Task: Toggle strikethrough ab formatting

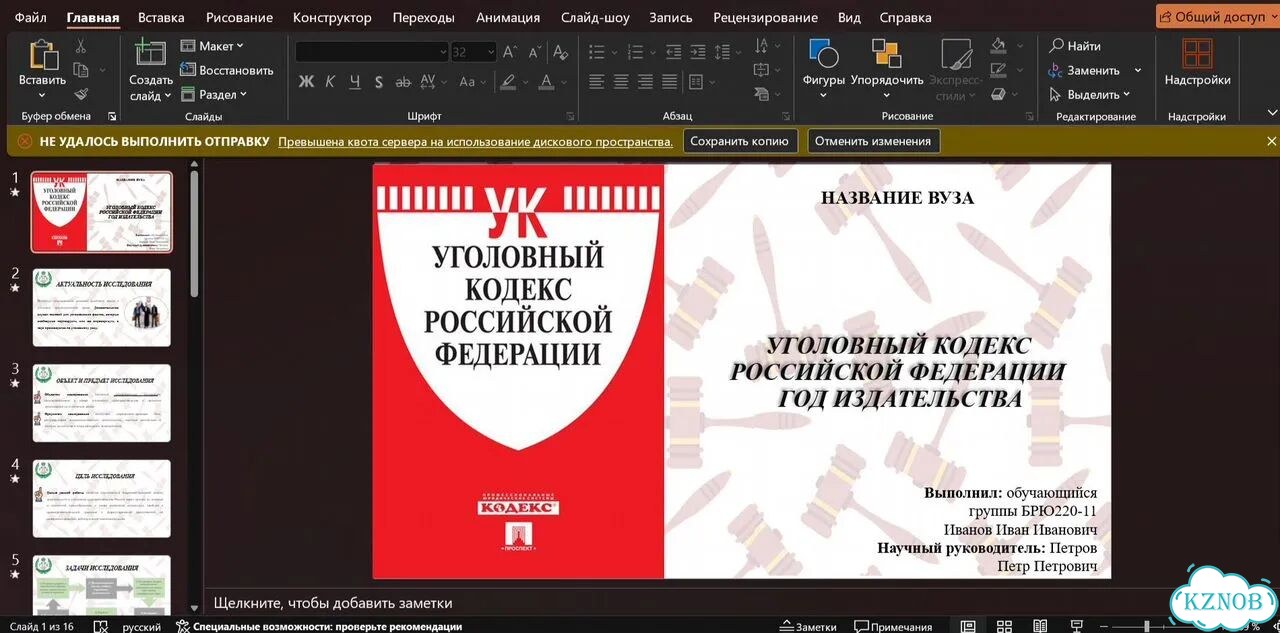Action: coord(403,82)
